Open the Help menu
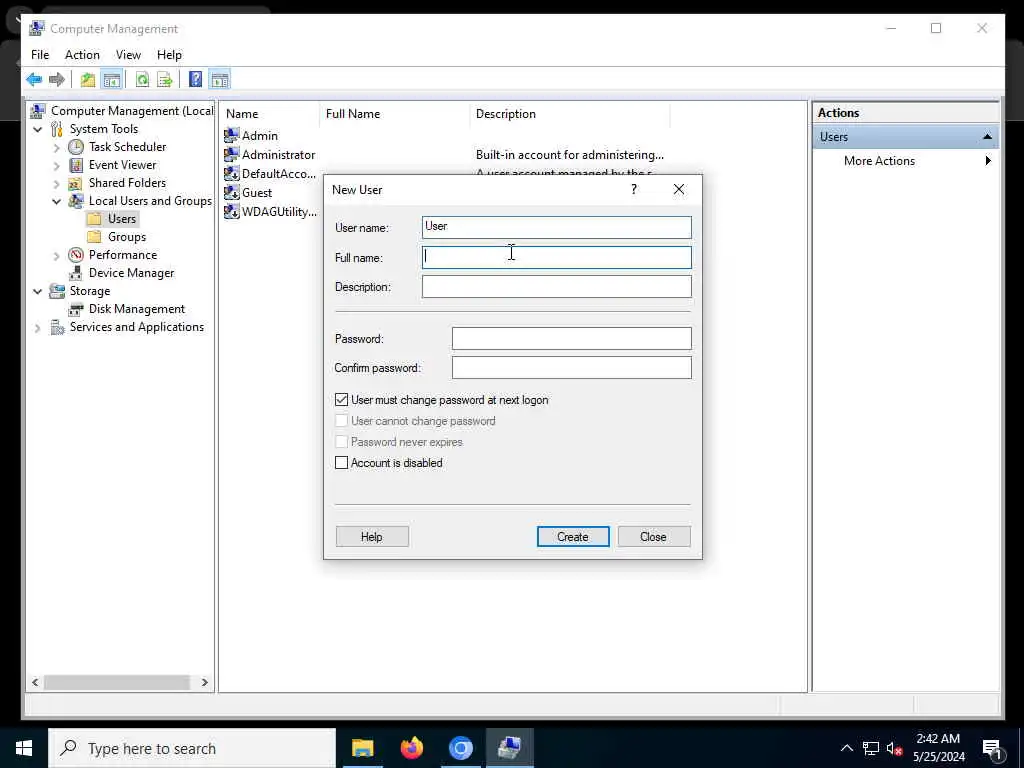This screenshot has width=1024, height=768. tap(169, 55)
